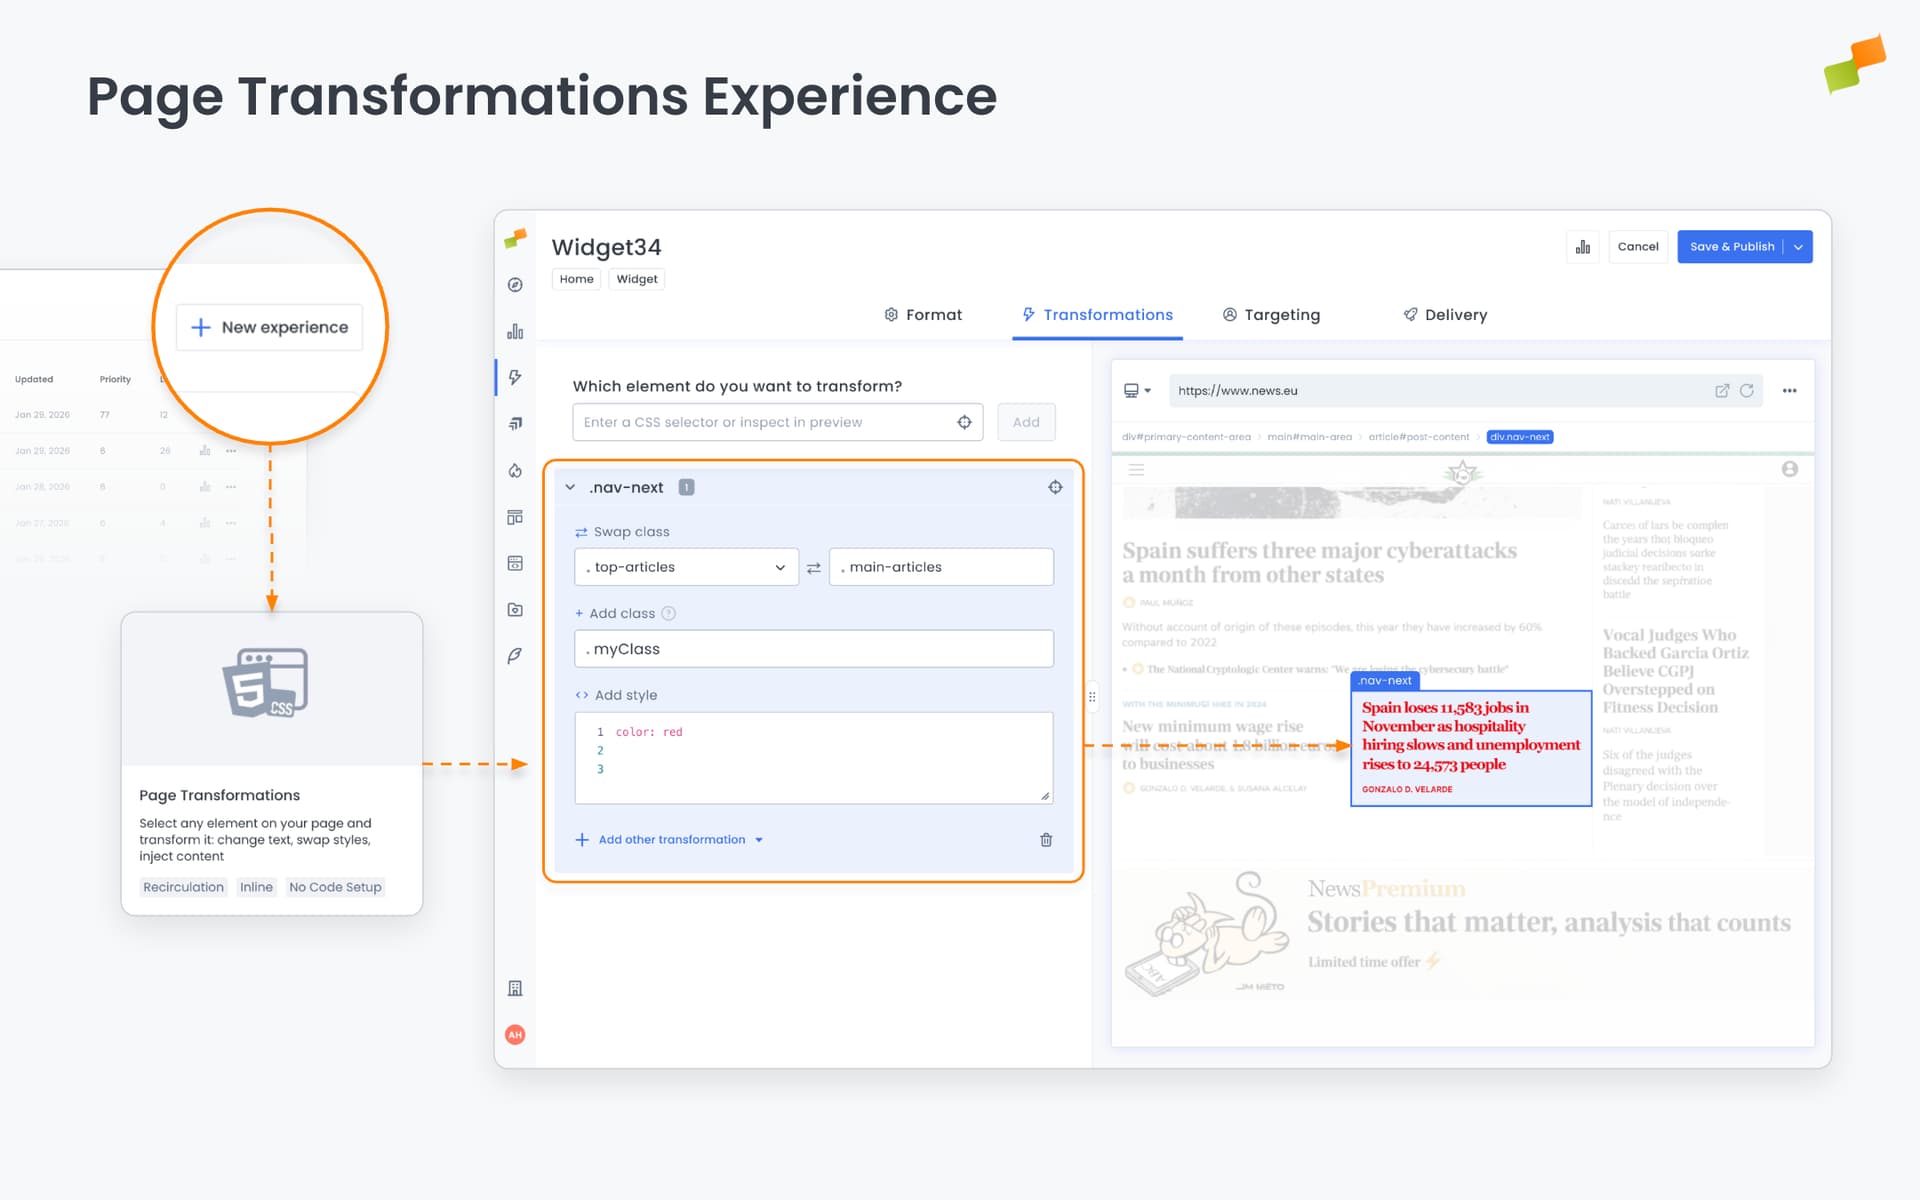The width and height of the screenshot is (1920, 1200).
Task: Collapse the .nav-next transformation panel
Action: pyautogui.click(x=572, y=487)
